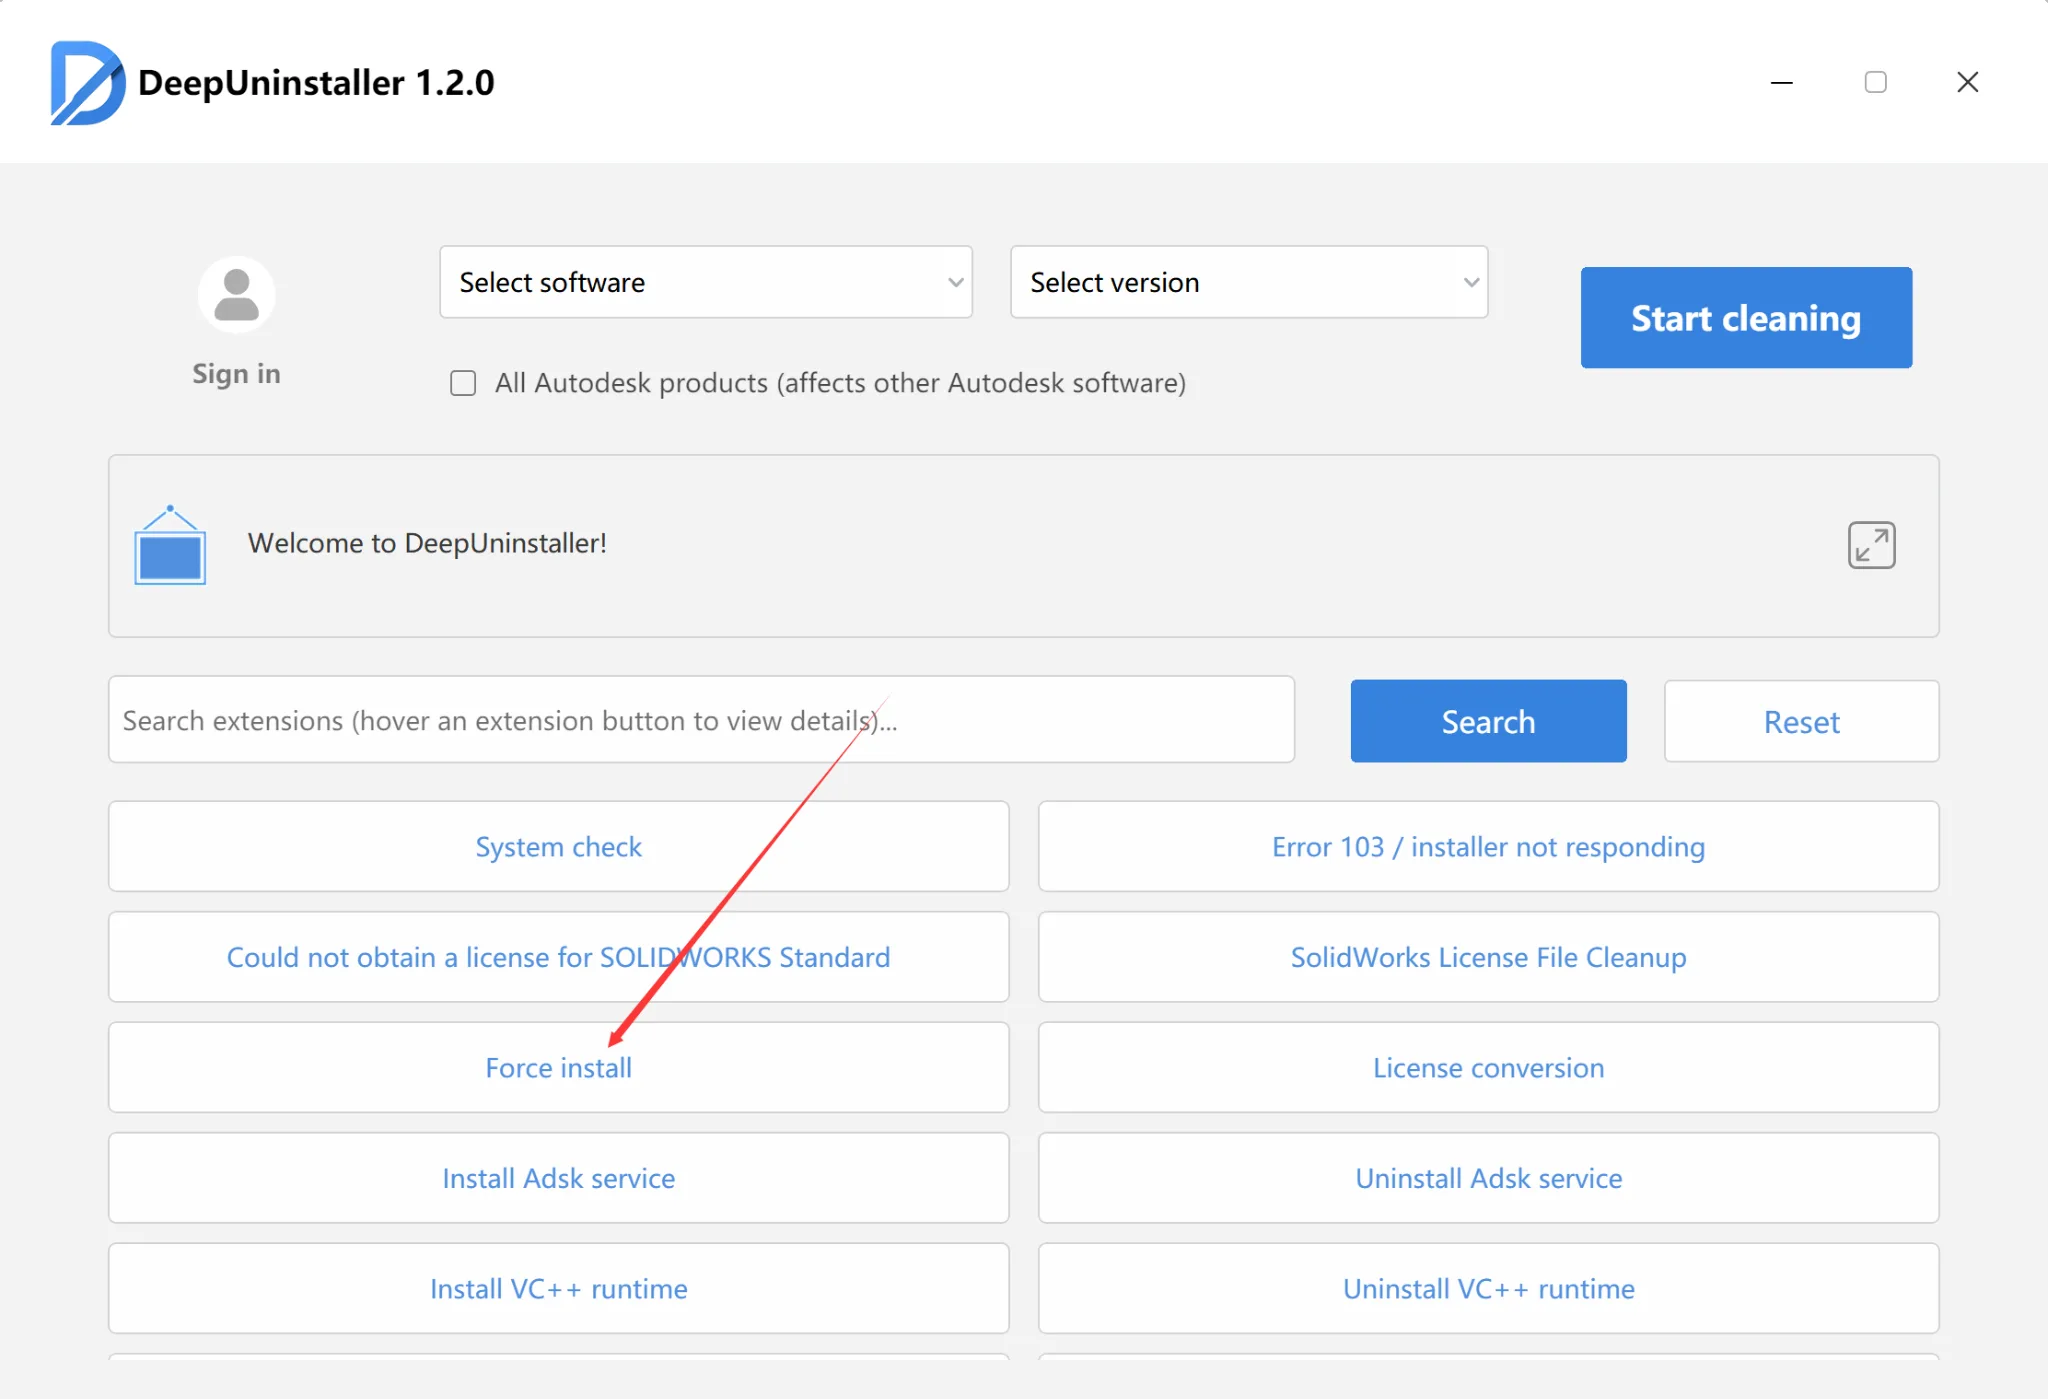The width and height of the screenshot is (2048, 1399).
Task: Choose SolidWorks License File Cleanup
Action: pyautogui.click(x=1487, y=957)
